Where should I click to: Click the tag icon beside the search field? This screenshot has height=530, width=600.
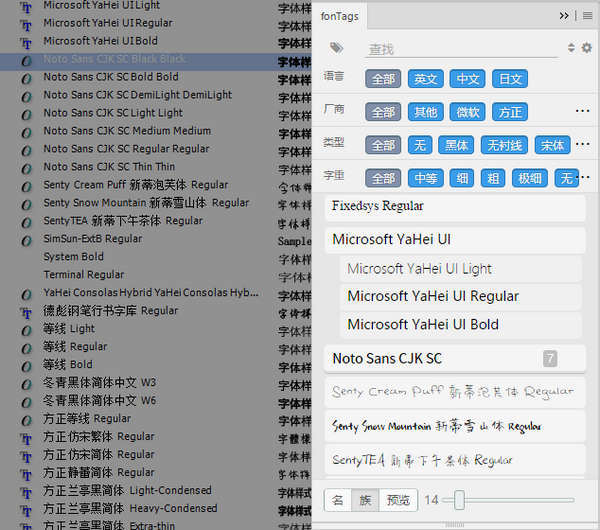pos(337,48)
